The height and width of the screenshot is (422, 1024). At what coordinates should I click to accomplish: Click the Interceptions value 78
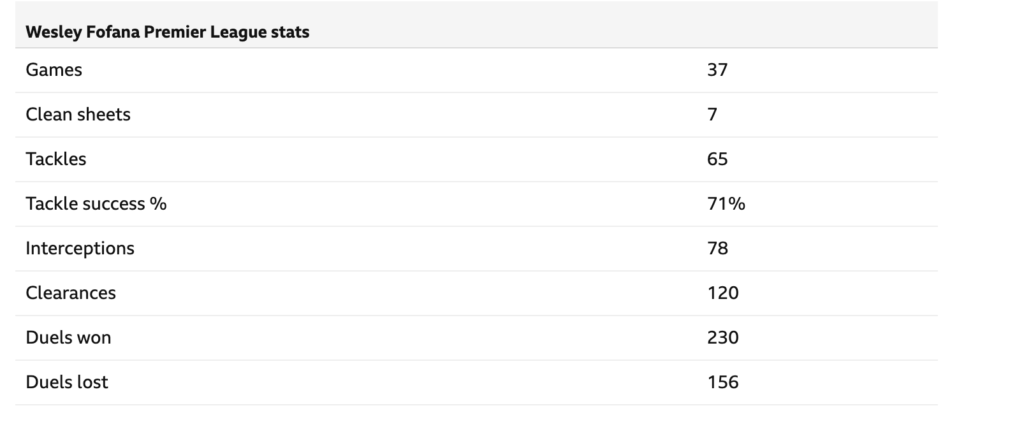click(717, 248)
